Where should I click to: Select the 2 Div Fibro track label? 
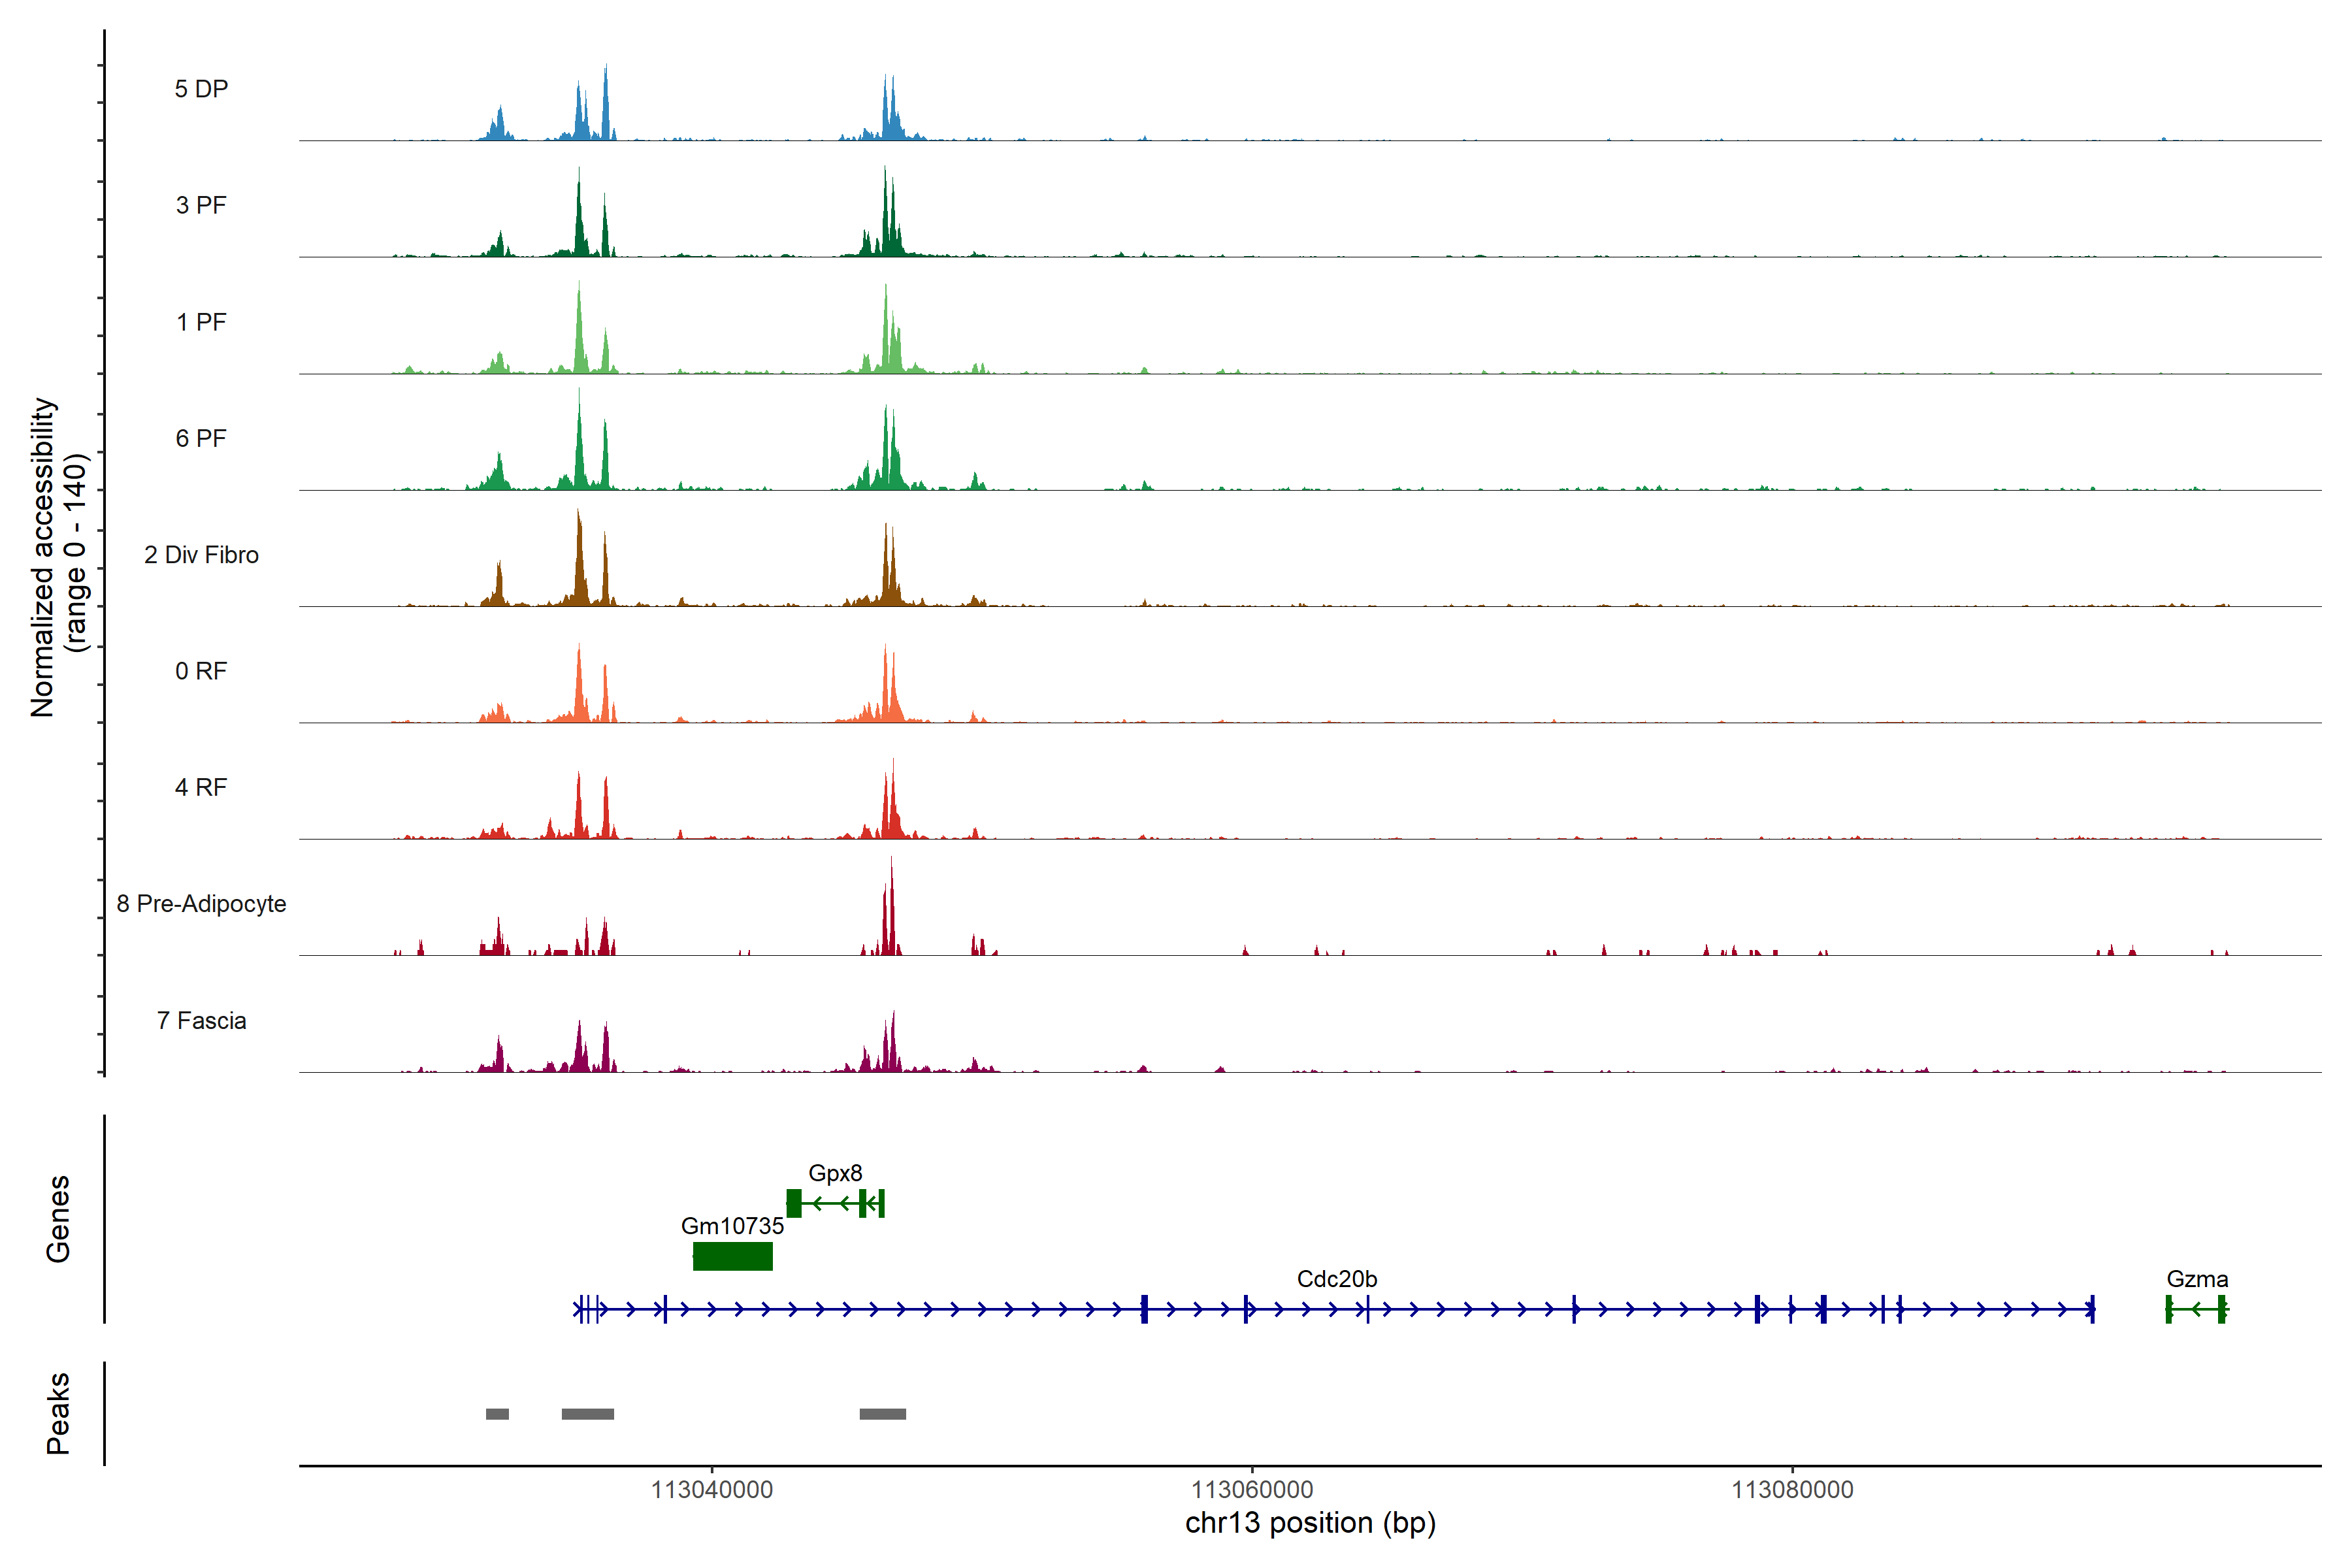click(x=201, y=555)
